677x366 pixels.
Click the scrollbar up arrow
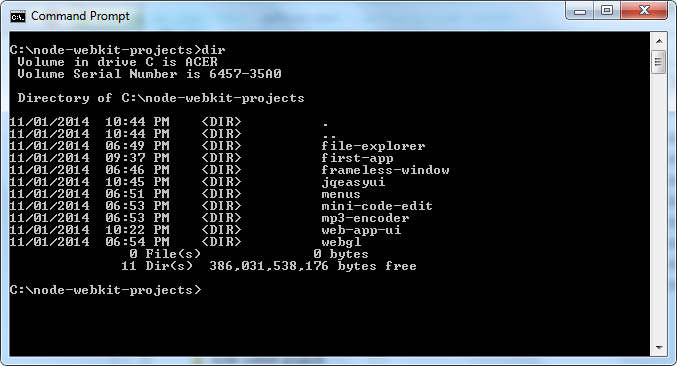click(x=659, y=41)
